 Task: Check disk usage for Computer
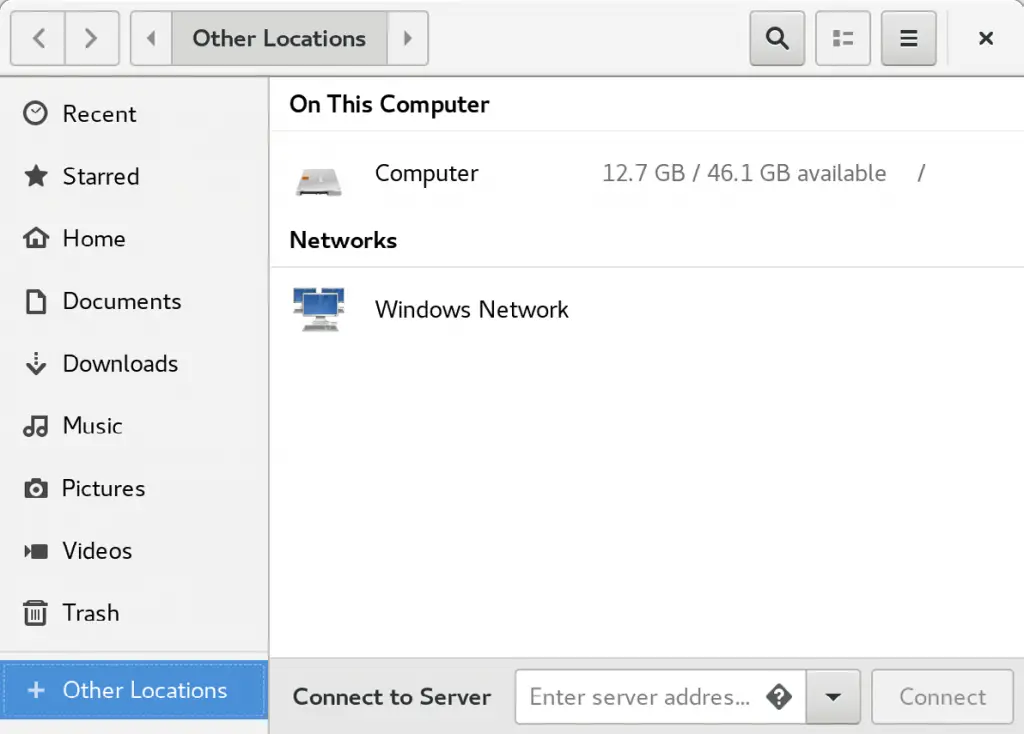click(x=744, y=173)
